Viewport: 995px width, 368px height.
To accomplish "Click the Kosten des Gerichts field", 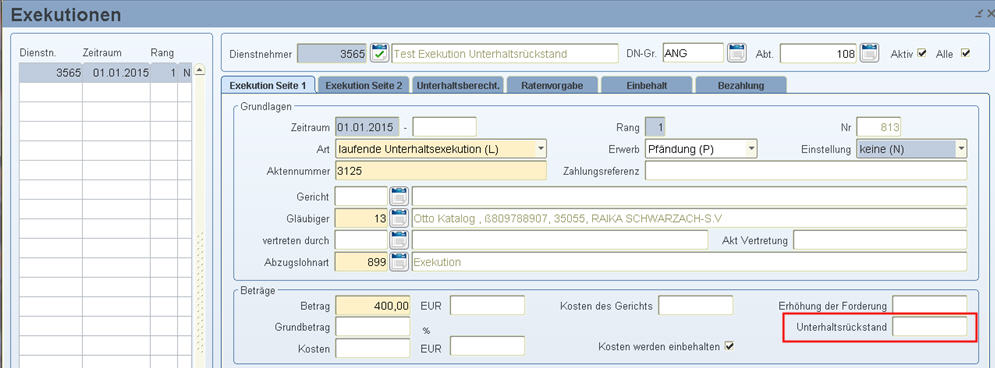I will pos(695,306).
